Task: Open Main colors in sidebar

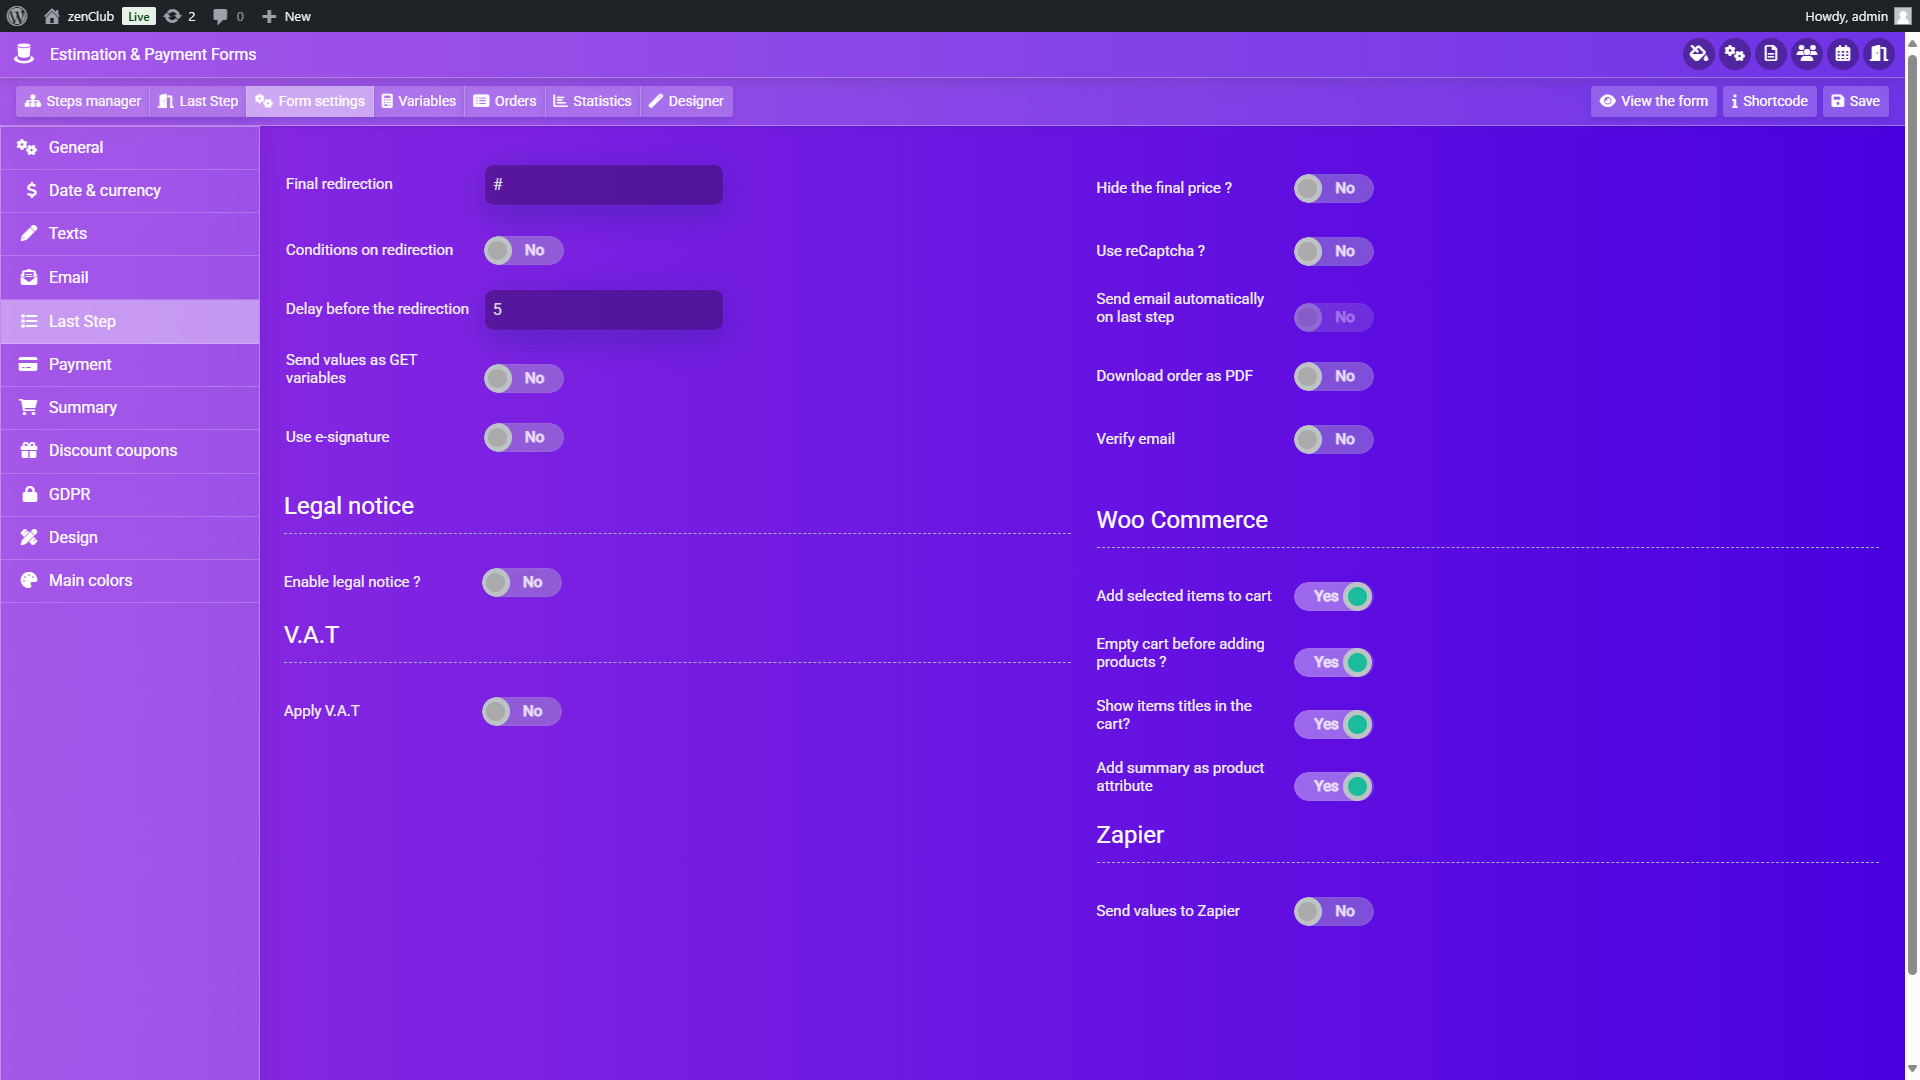Action: [130, 581]
